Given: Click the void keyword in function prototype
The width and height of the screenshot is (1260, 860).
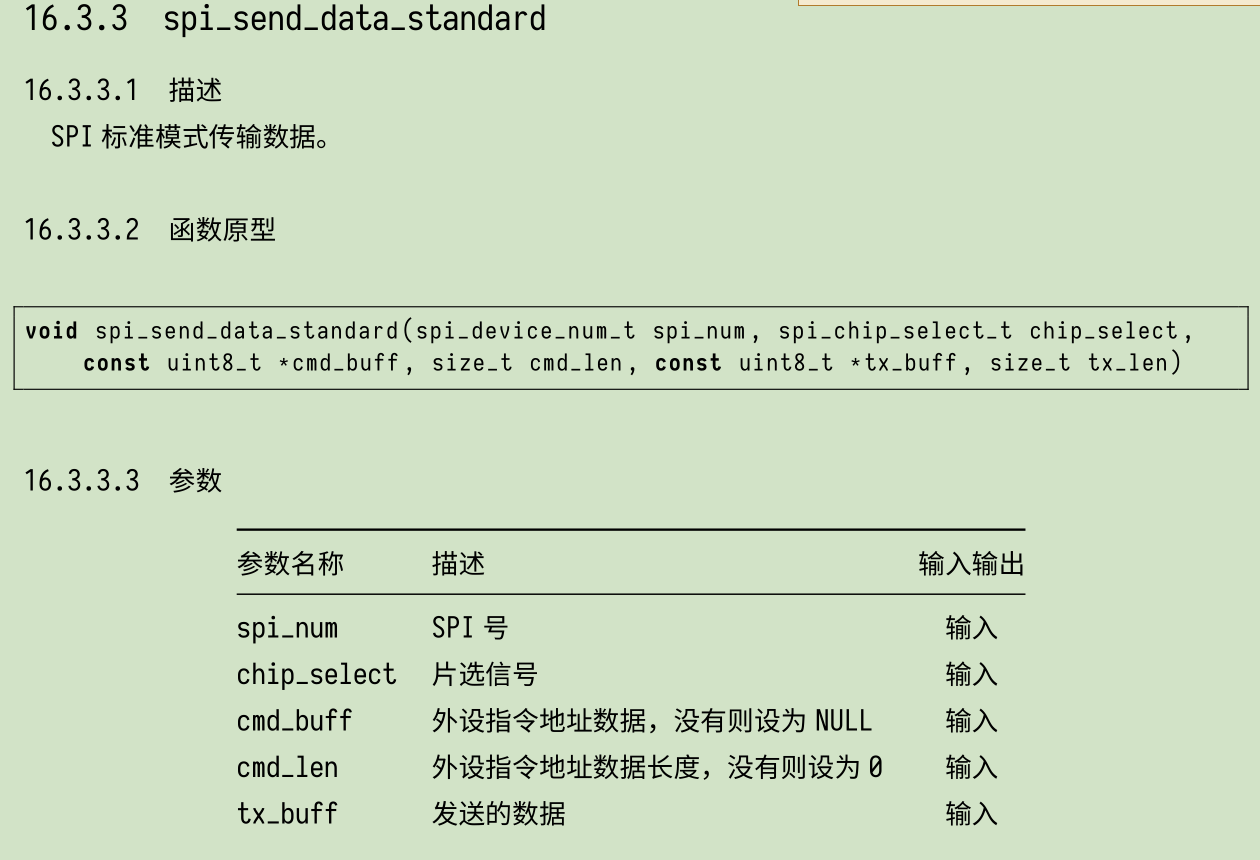Looking at the screenshot, I should [51, 331].
